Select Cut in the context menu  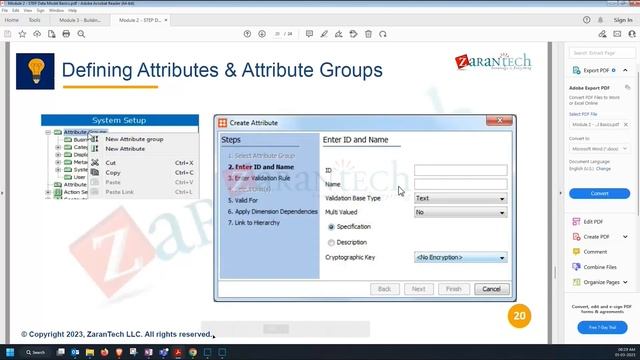point(111,163)
